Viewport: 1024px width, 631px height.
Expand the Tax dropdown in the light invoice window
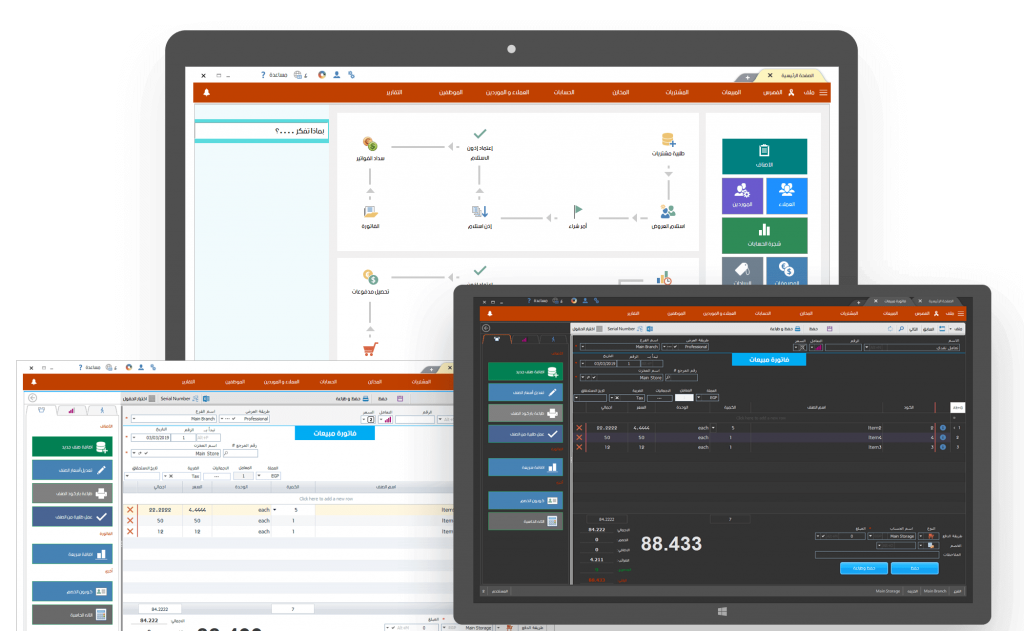click(x=166, y=476)
